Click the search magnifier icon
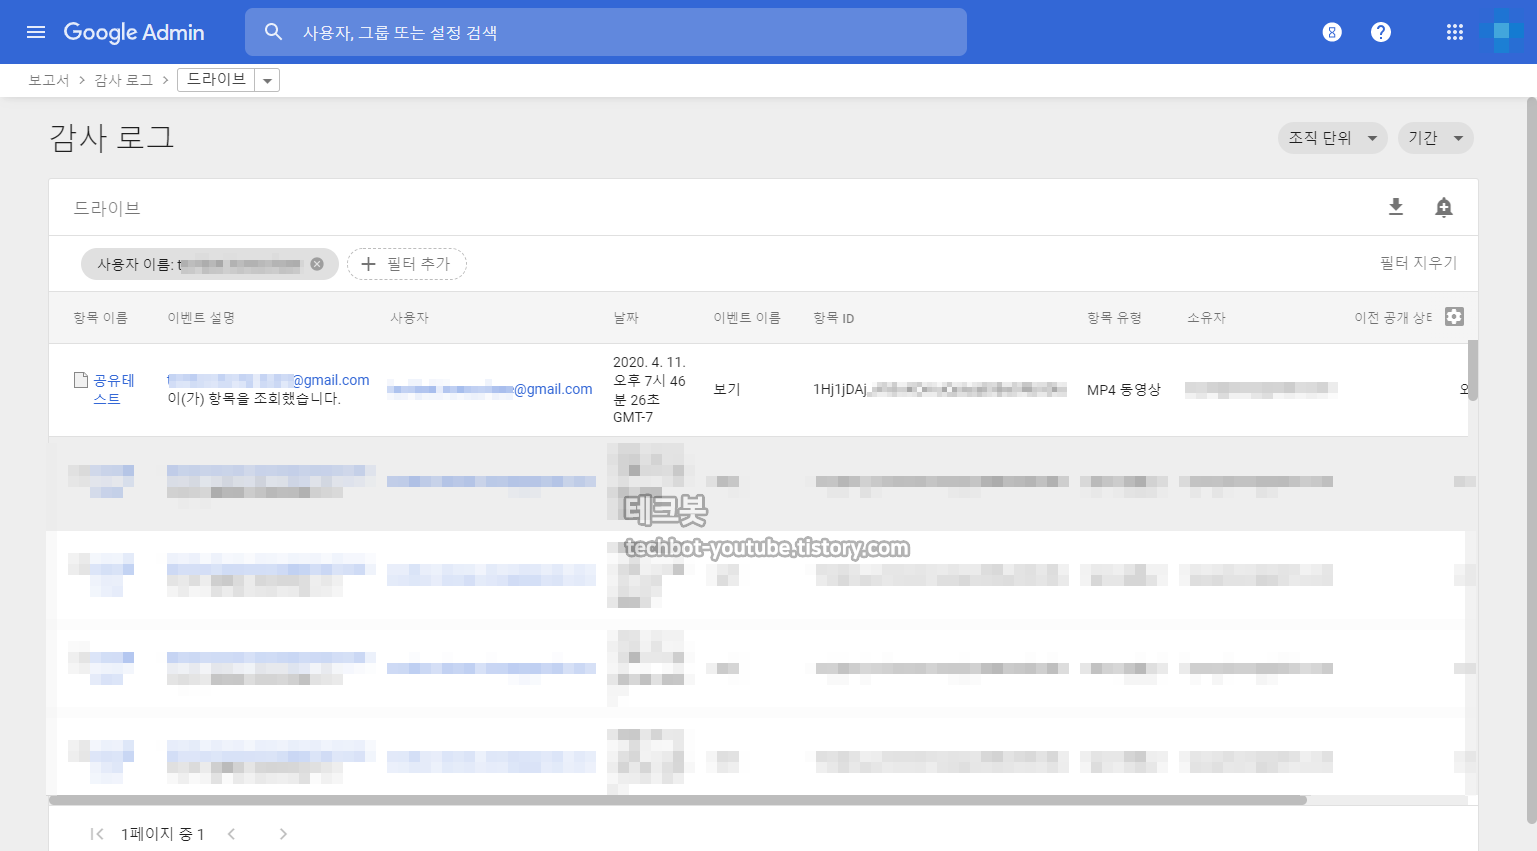Viewport: 1537px width, 851px height. (x=273, y=32)
